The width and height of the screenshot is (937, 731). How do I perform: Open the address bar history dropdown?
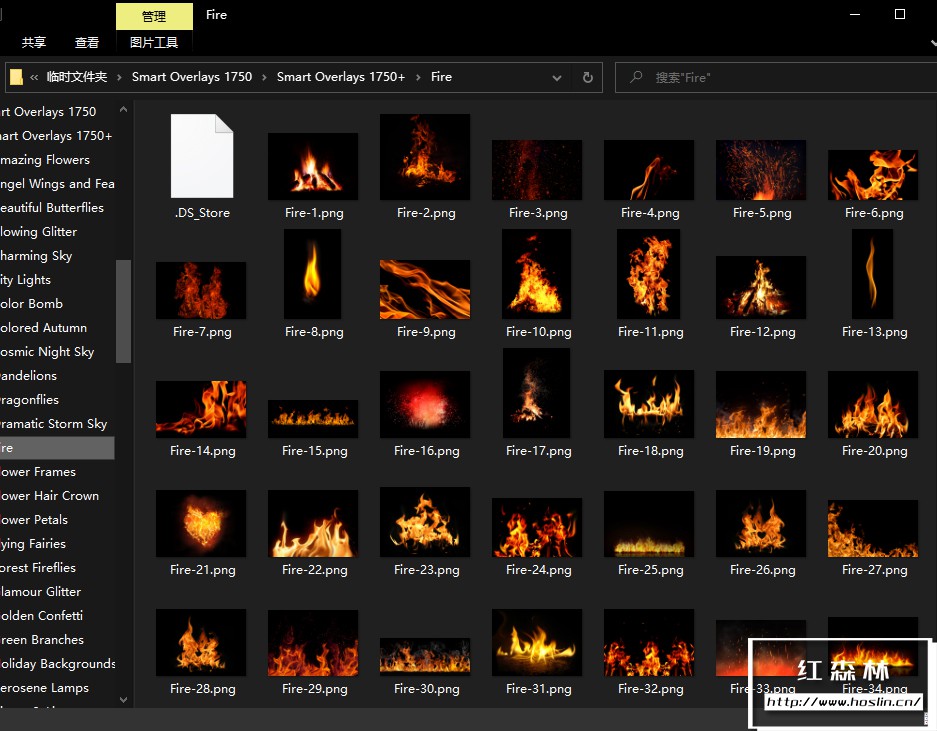[557, 77]
